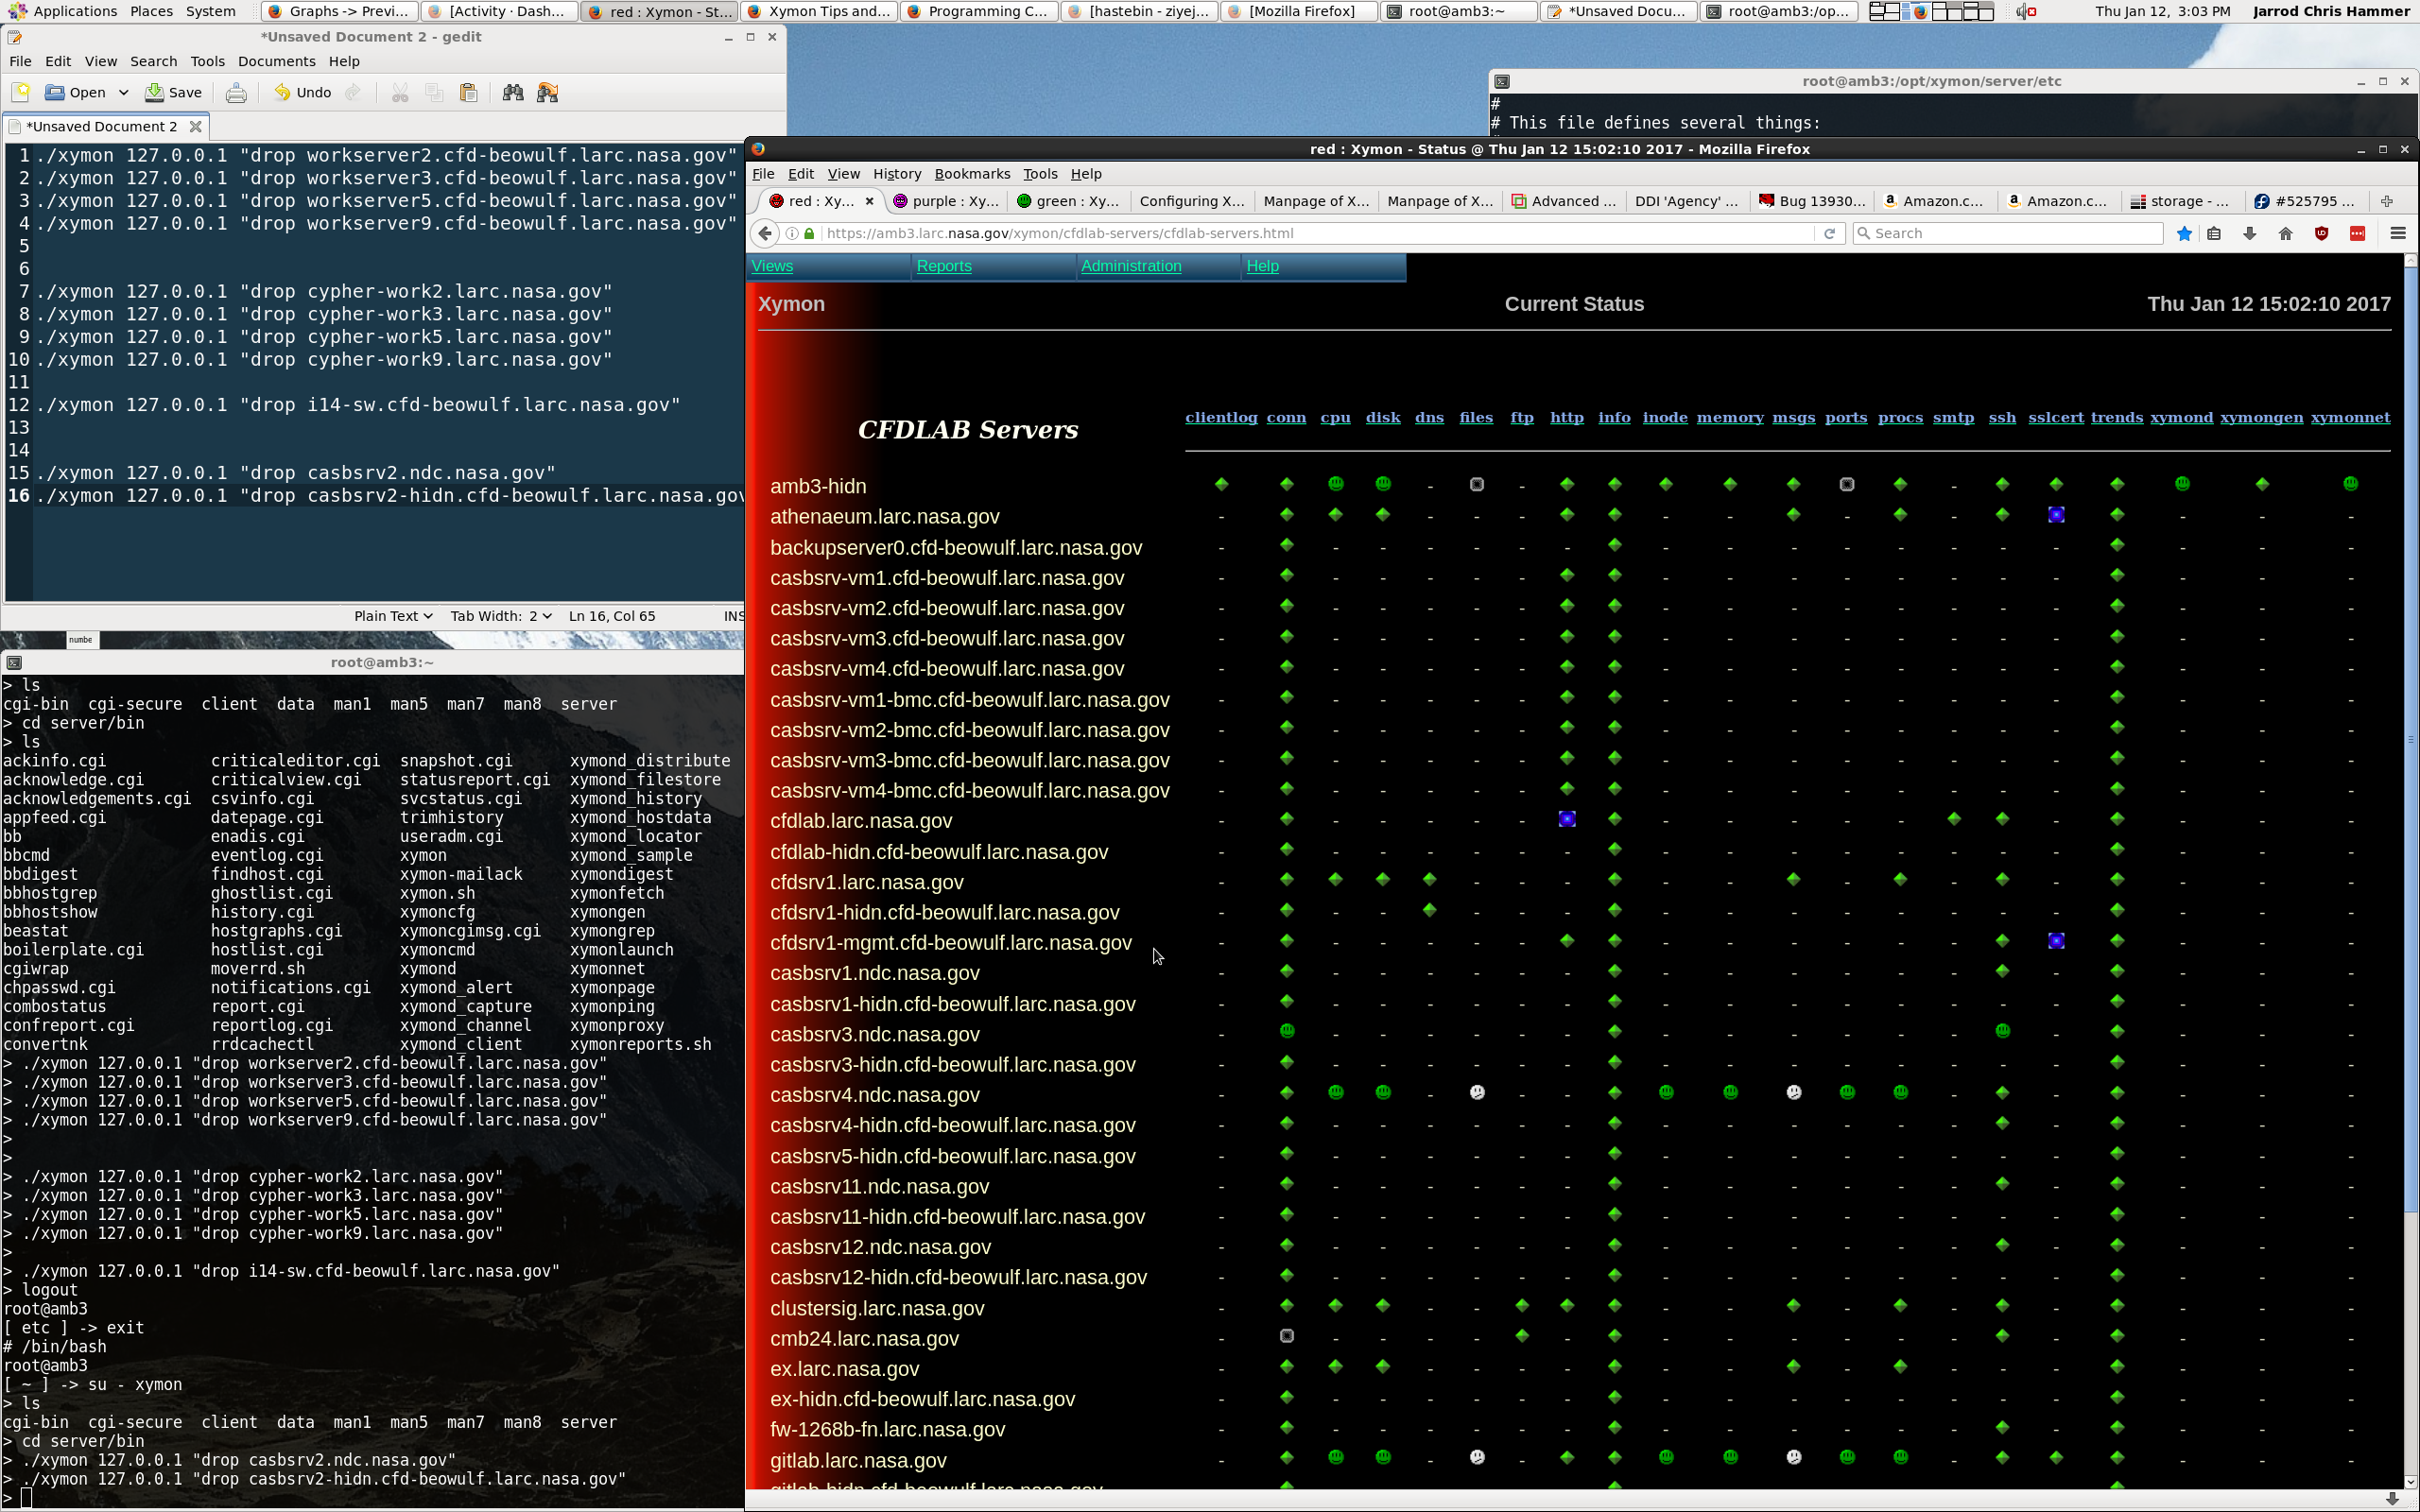Open gedit's Documents menu

tap(276, 62)
